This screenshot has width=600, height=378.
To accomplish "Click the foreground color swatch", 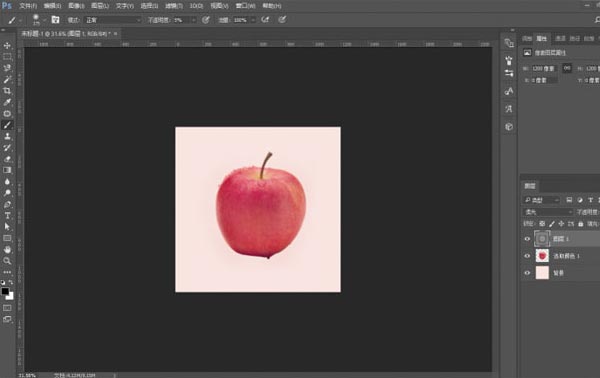I will coord(5,292).
